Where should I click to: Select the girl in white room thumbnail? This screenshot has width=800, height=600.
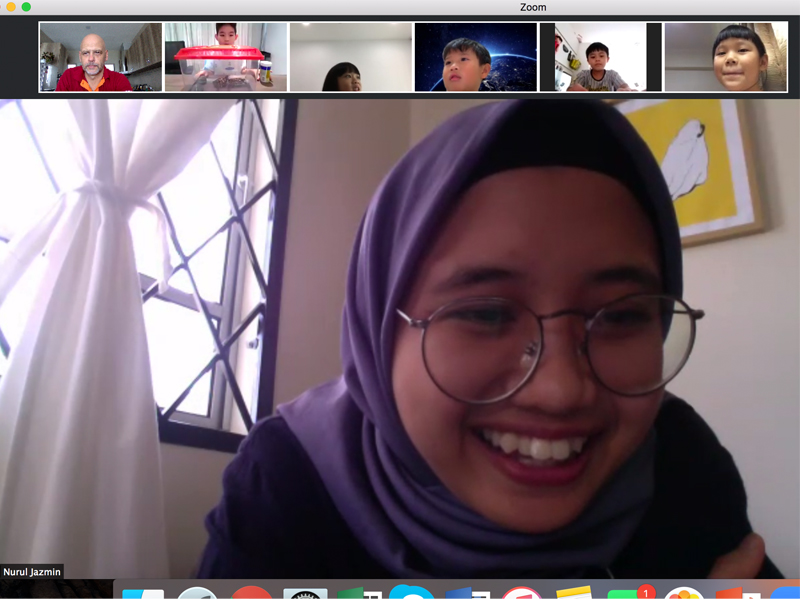point(351,57)
